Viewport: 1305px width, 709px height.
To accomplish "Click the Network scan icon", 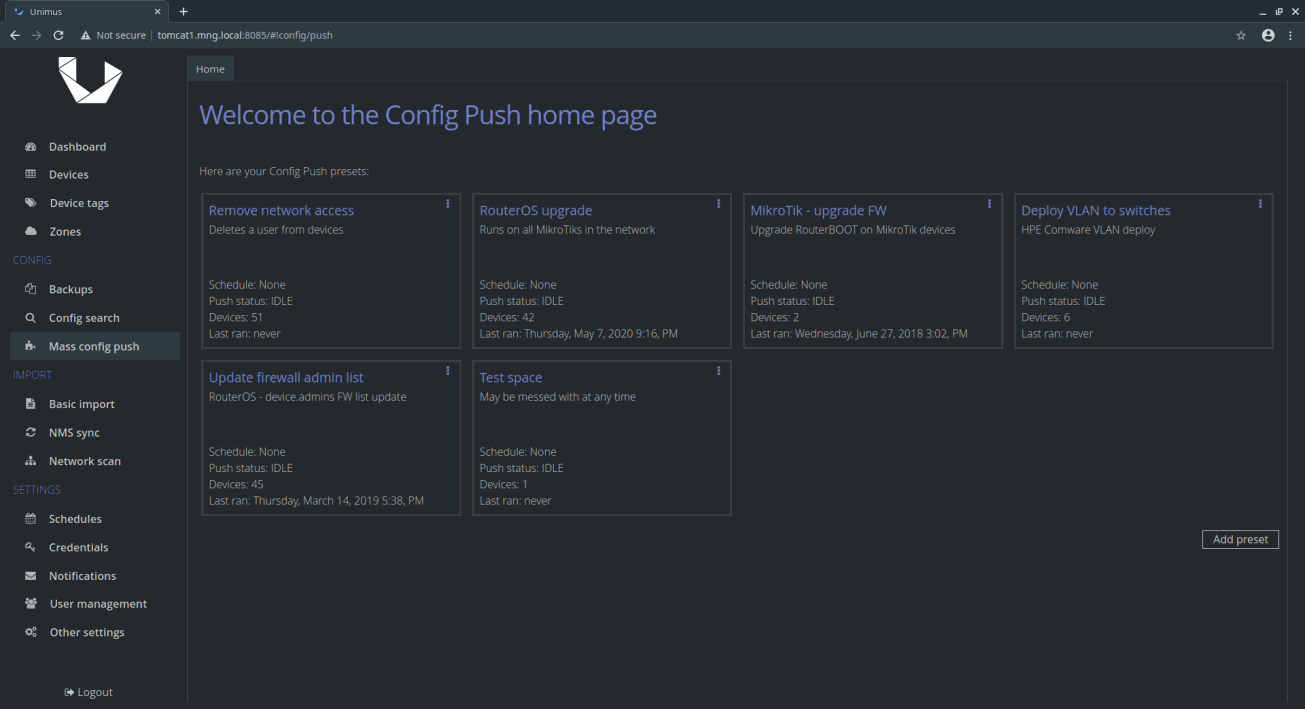I will coord(30,462).
